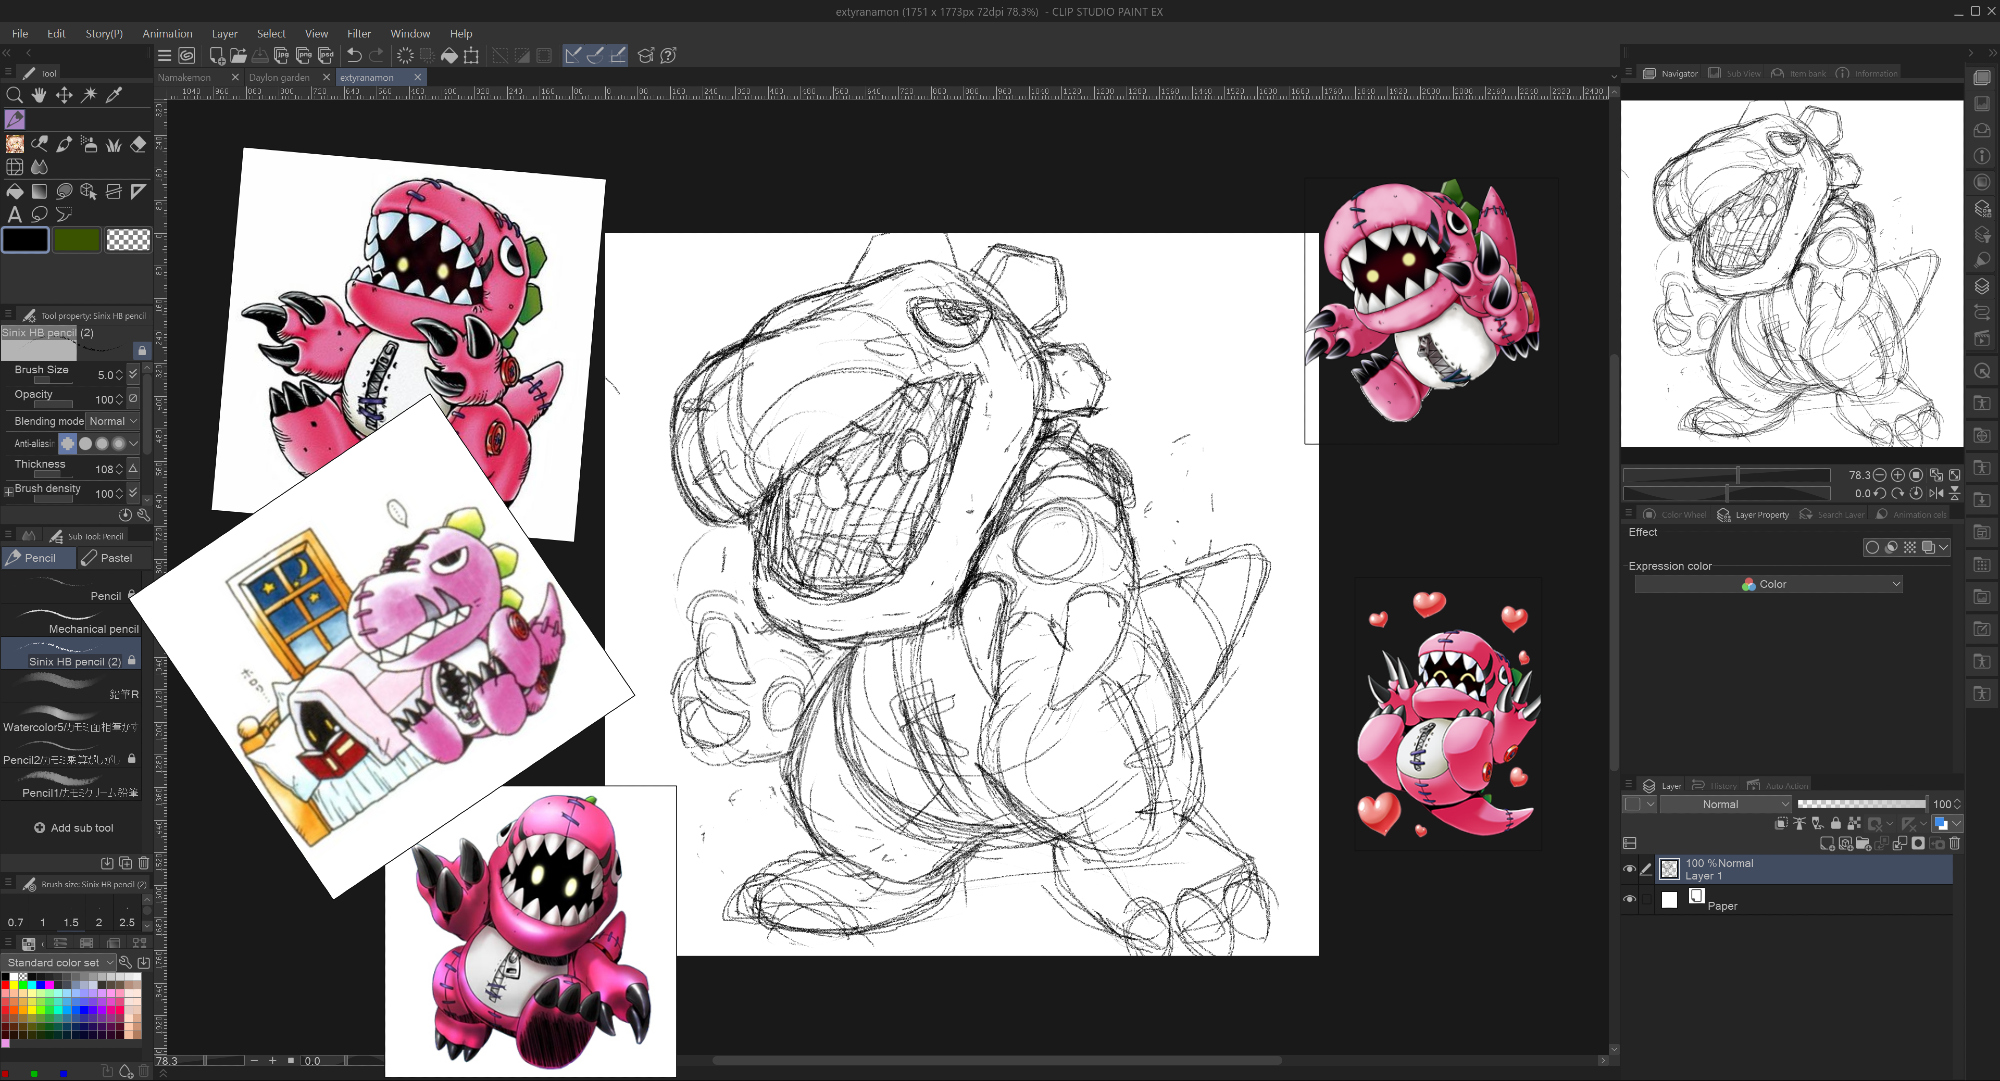This screenshot has width=2000, height=1081.
Task: Select the Fill bucket tool
Action: (14, 191)
